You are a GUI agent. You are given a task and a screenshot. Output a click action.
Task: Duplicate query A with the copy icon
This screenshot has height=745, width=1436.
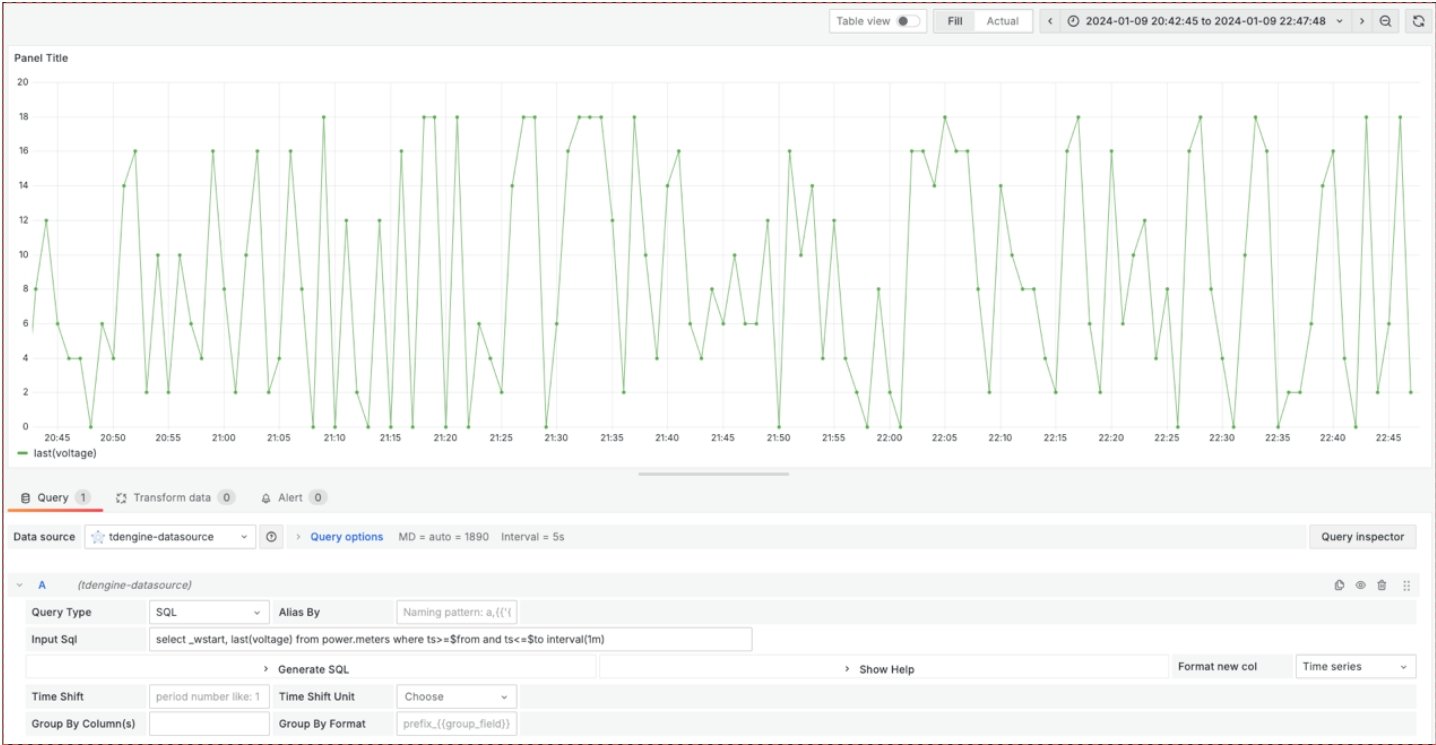click(1339, 585)
